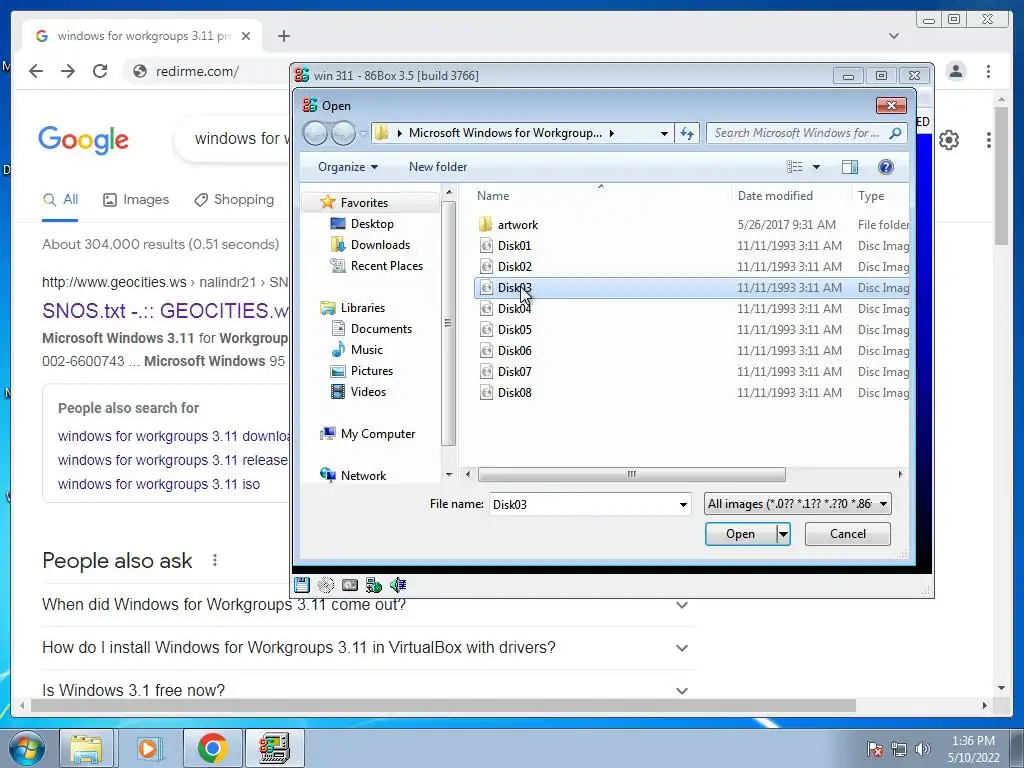The width and height of the screenshot is (1024, 768).
Task: Click the Cancel button
Action: [848, 534]
